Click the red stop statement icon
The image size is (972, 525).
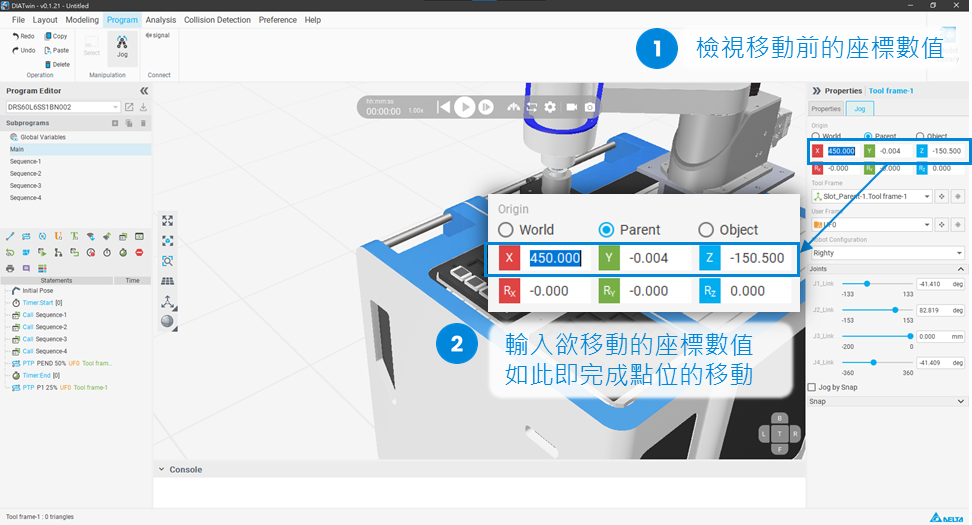[x=139, y=252]
